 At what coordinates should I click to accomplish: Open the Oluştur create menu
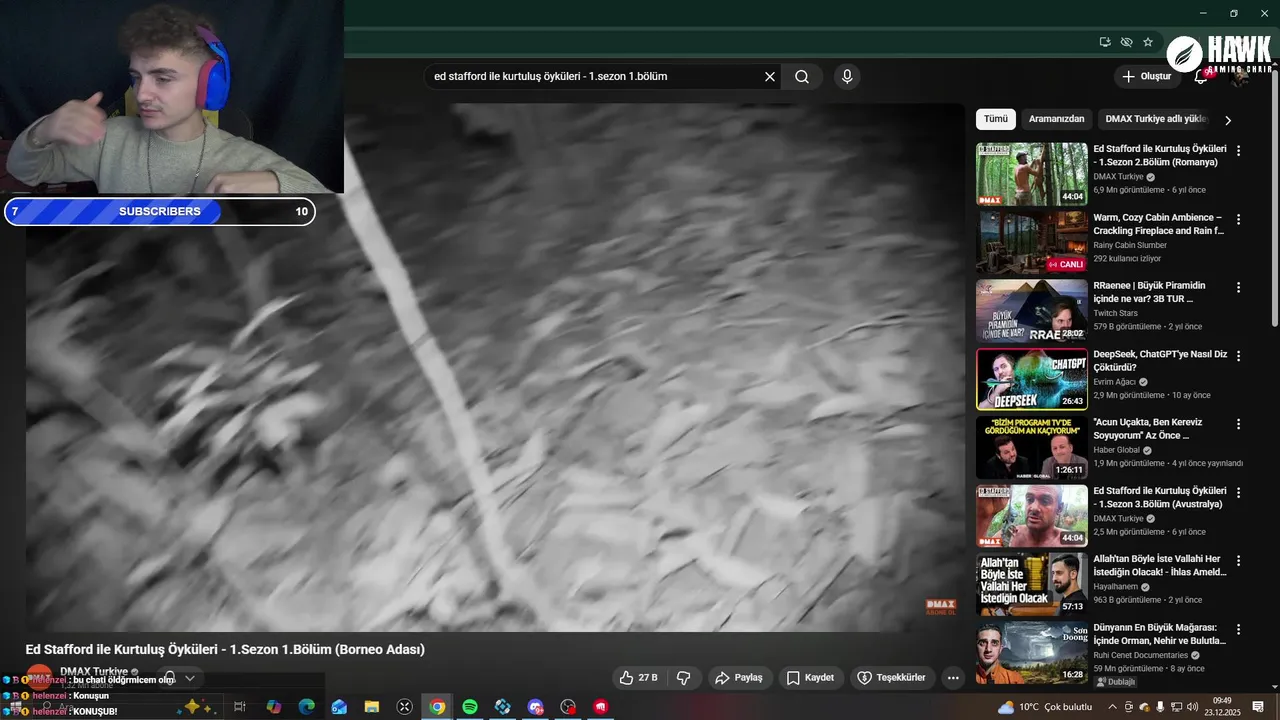point(1146,76)
